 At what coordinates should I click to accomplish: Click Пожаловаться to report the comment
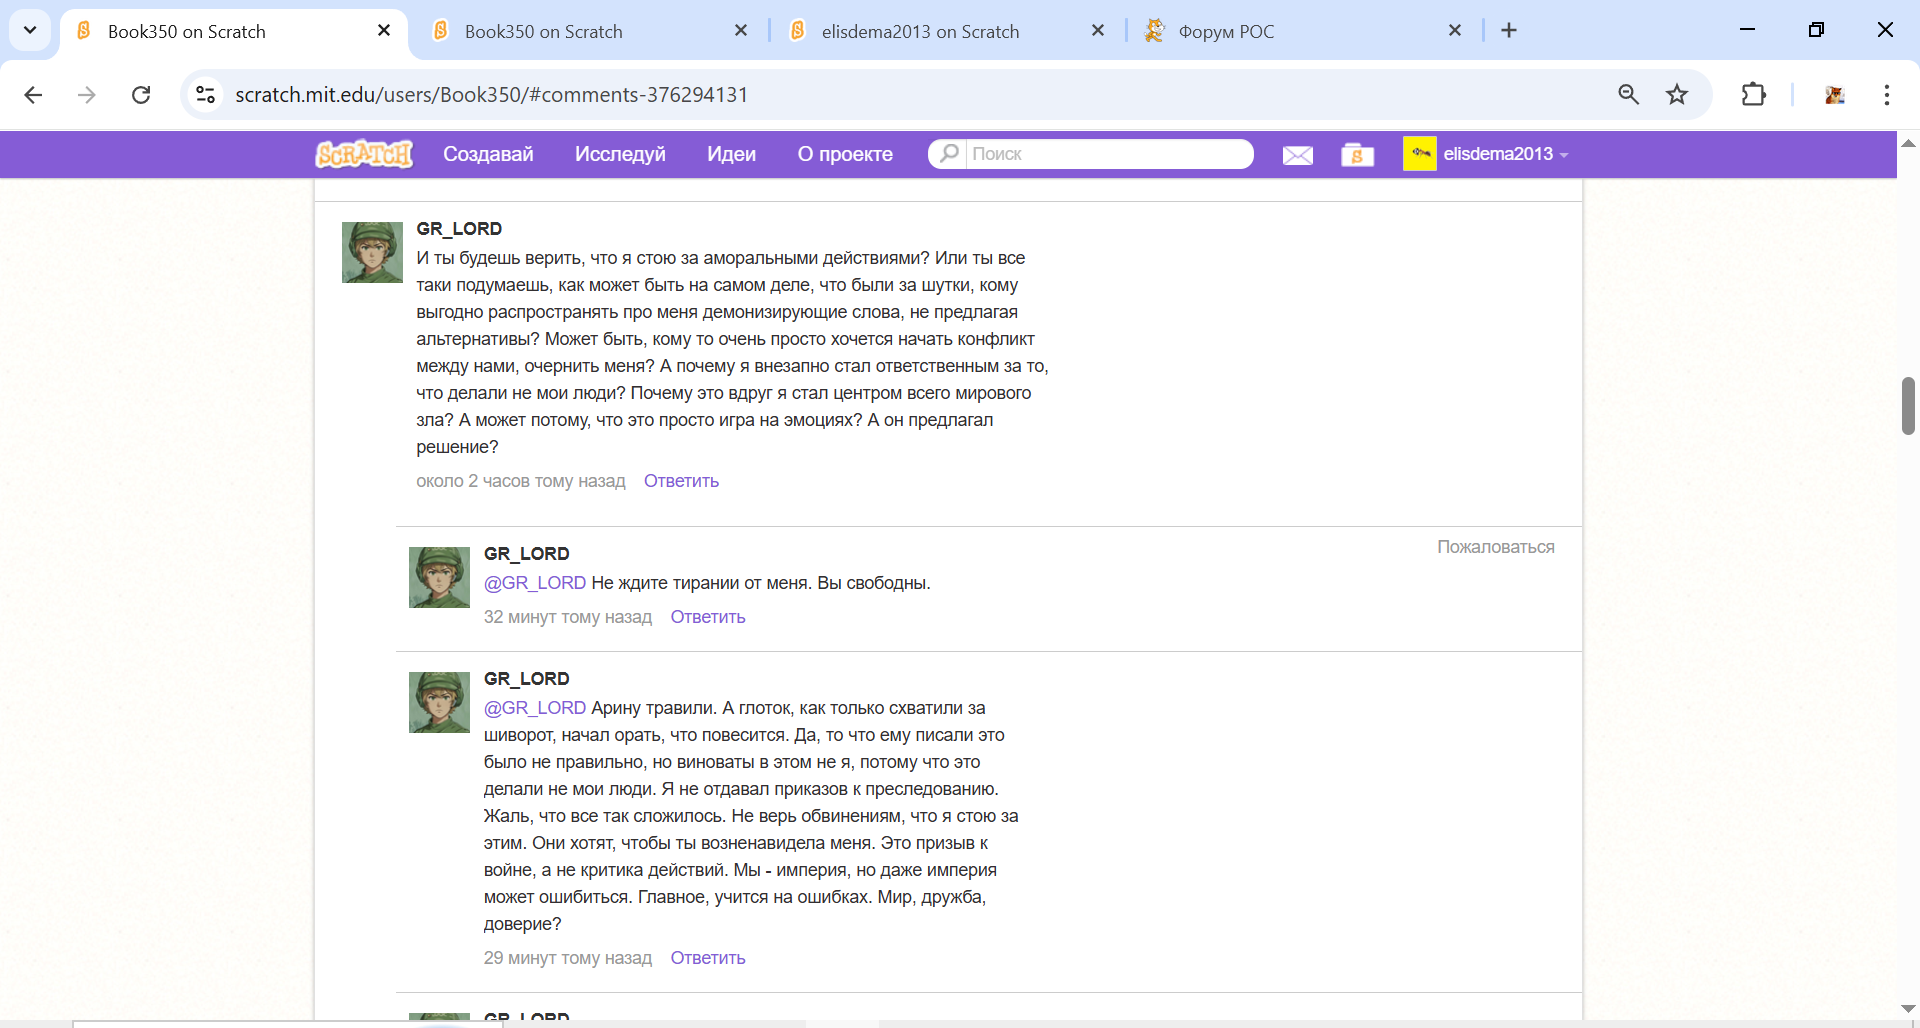click(1495, 547)
